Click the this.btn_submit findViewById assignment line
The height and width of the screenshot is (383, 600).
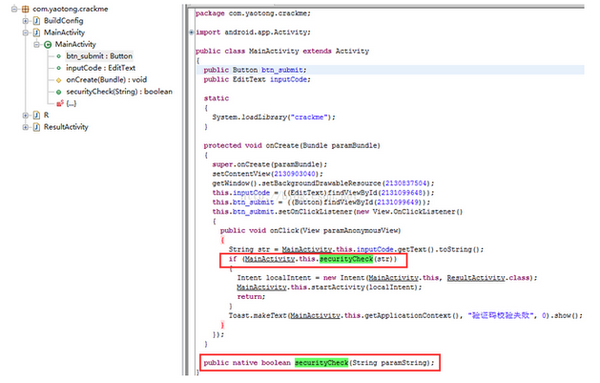[321, 202]
